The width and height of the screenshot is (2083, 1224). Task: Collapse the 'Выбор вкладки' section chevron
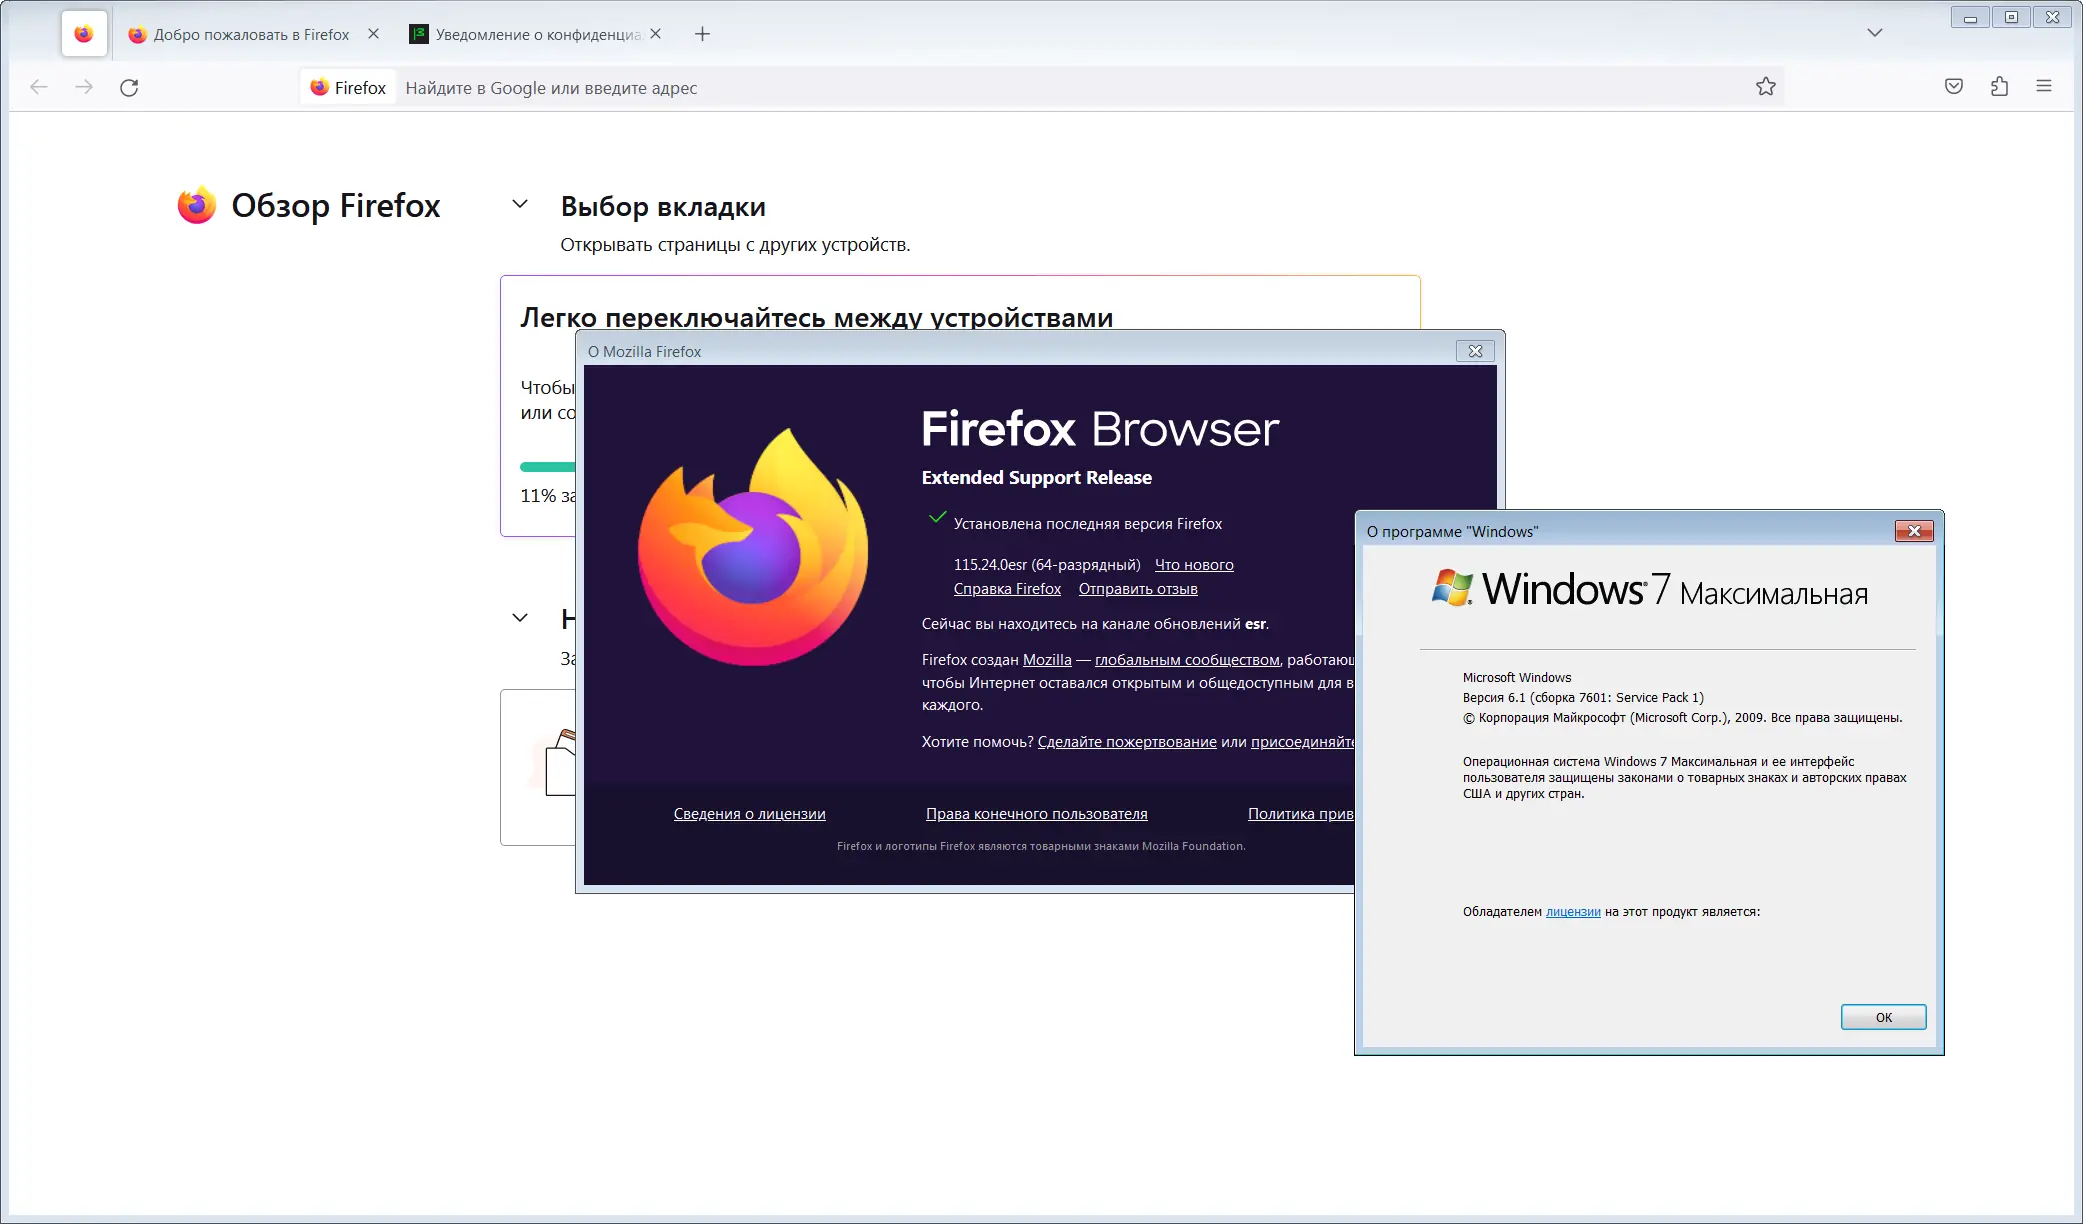pyautogui.click(x=520, y=205)
